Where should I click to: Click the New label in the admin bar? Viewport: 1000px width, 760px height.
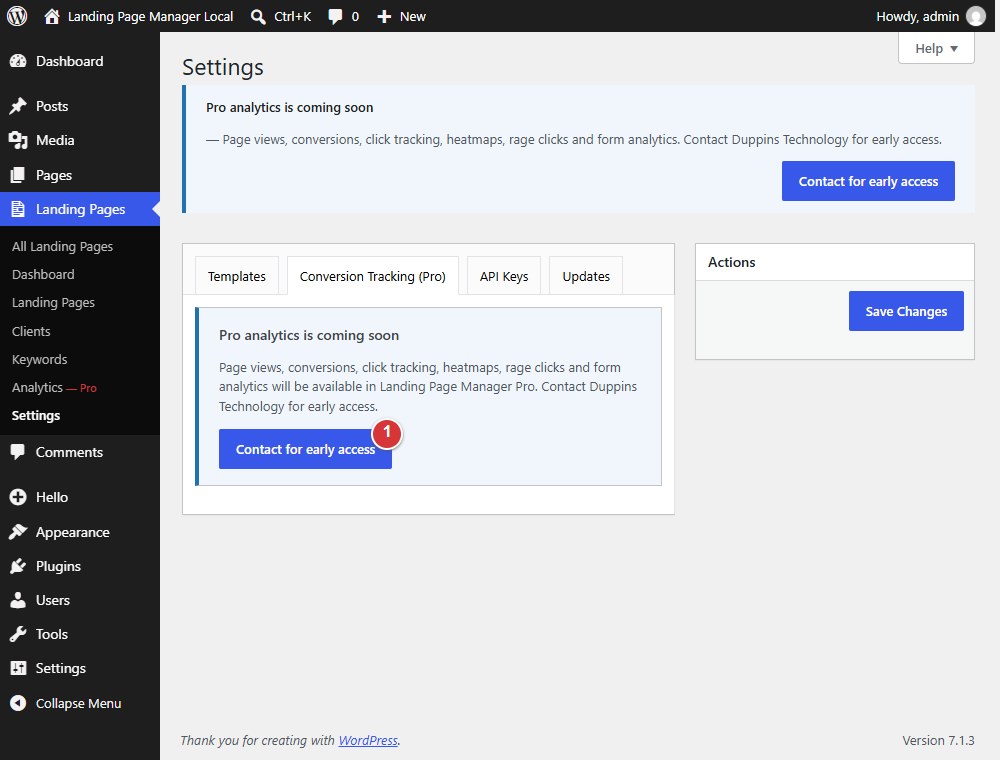click(x=413, y=17)
